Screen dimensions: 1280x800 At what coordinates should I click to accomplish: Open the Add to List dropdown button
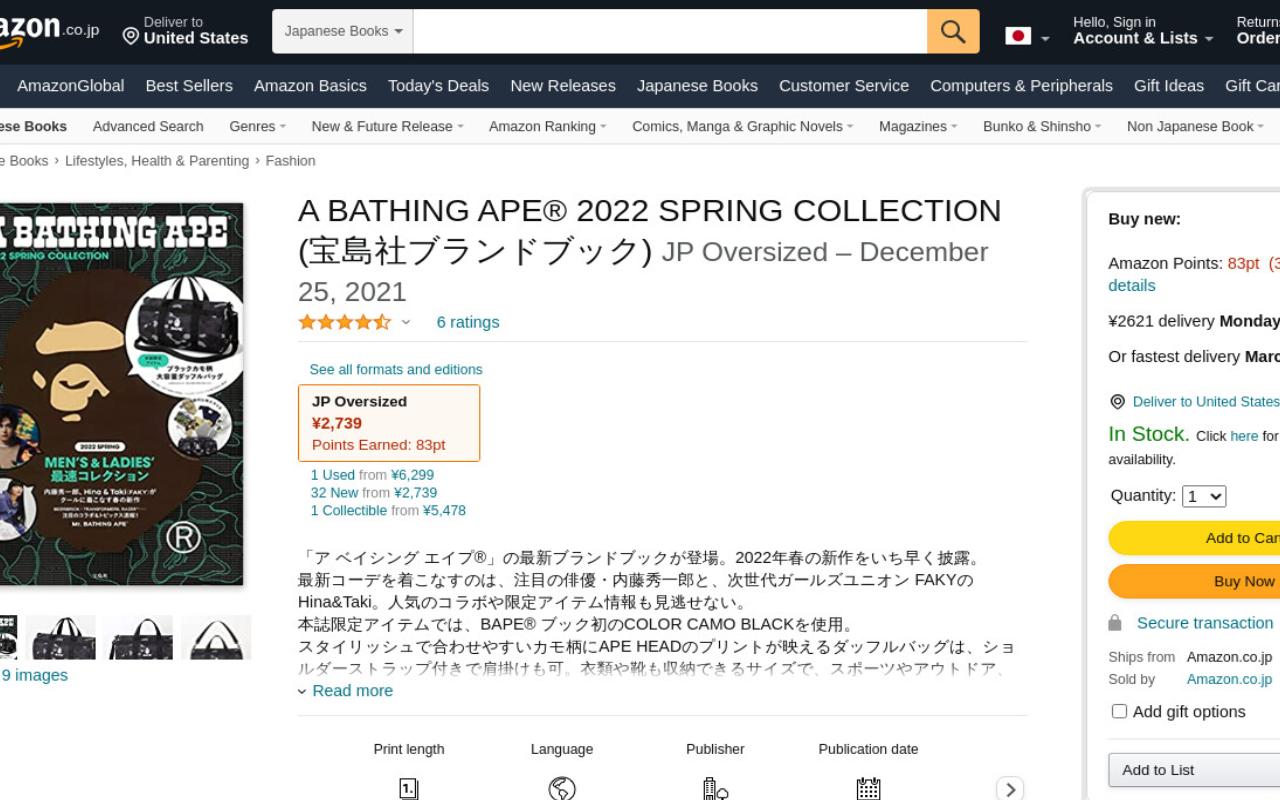tap(1194, 770)
